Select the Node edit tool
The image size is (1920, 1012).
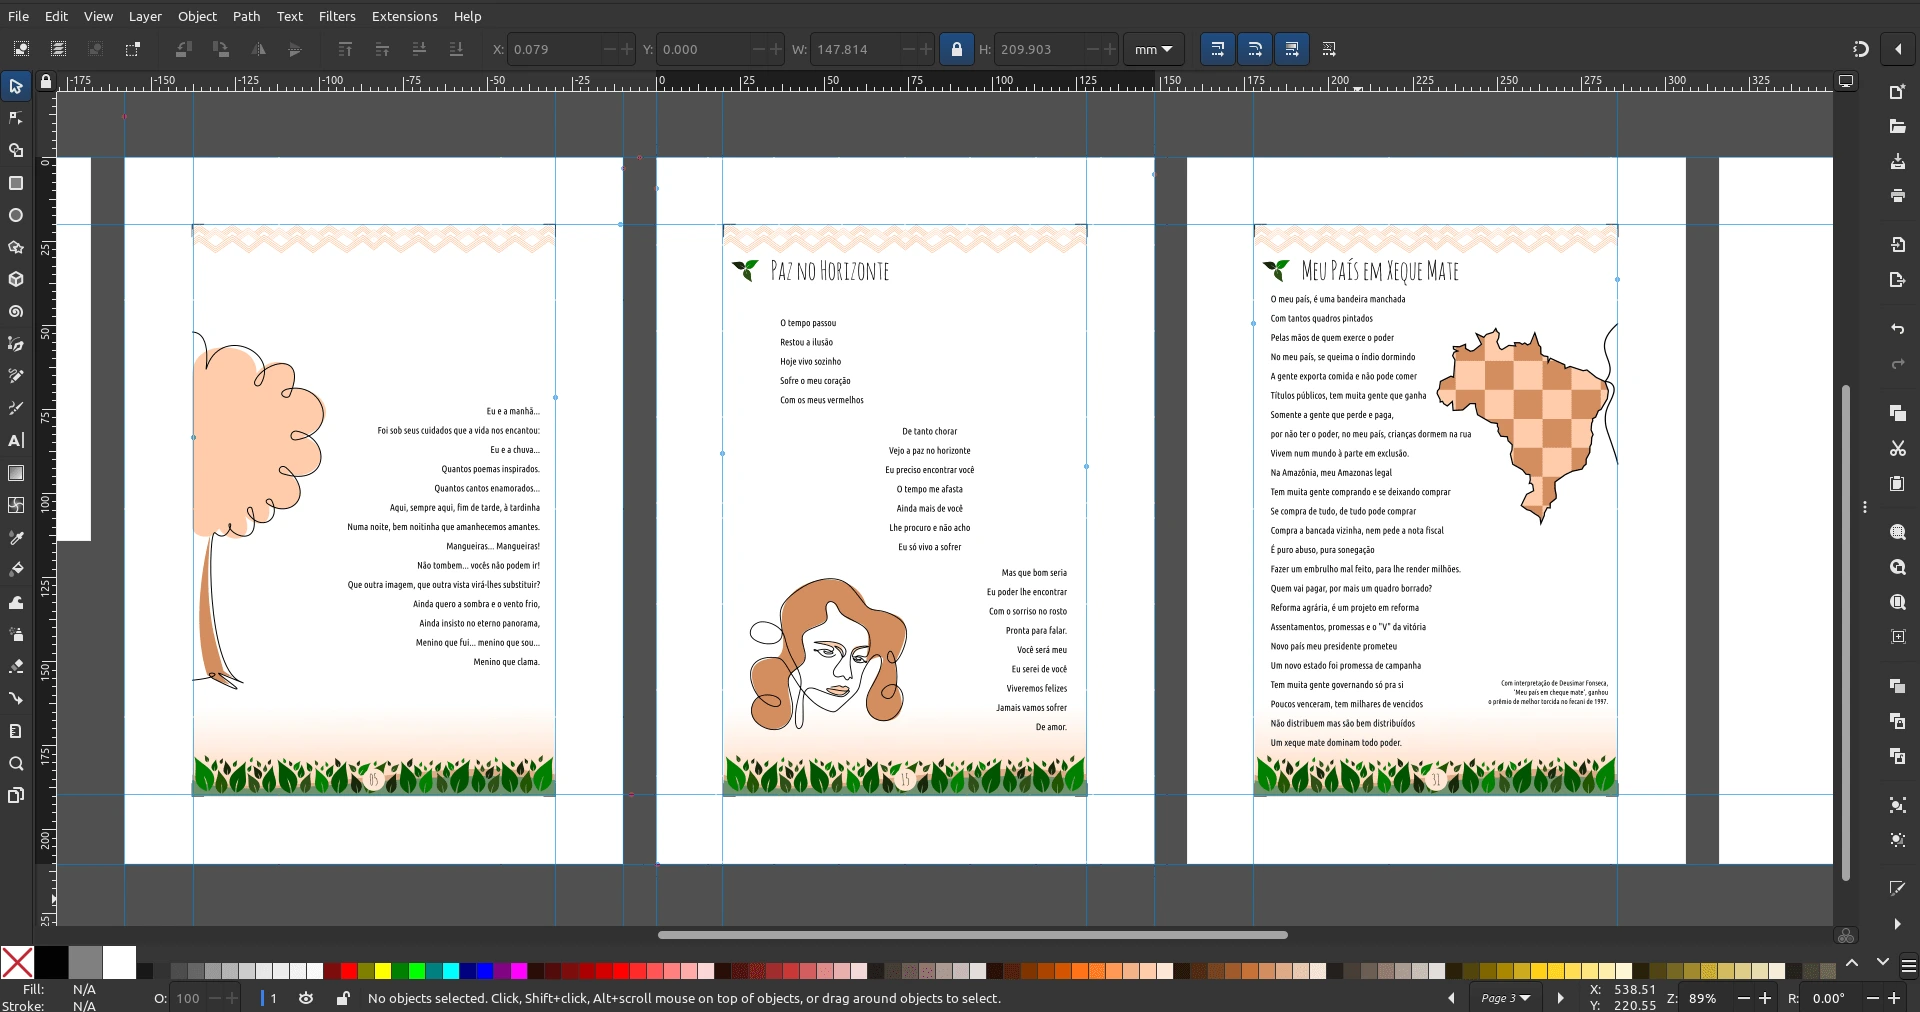(x=16, y=118)
